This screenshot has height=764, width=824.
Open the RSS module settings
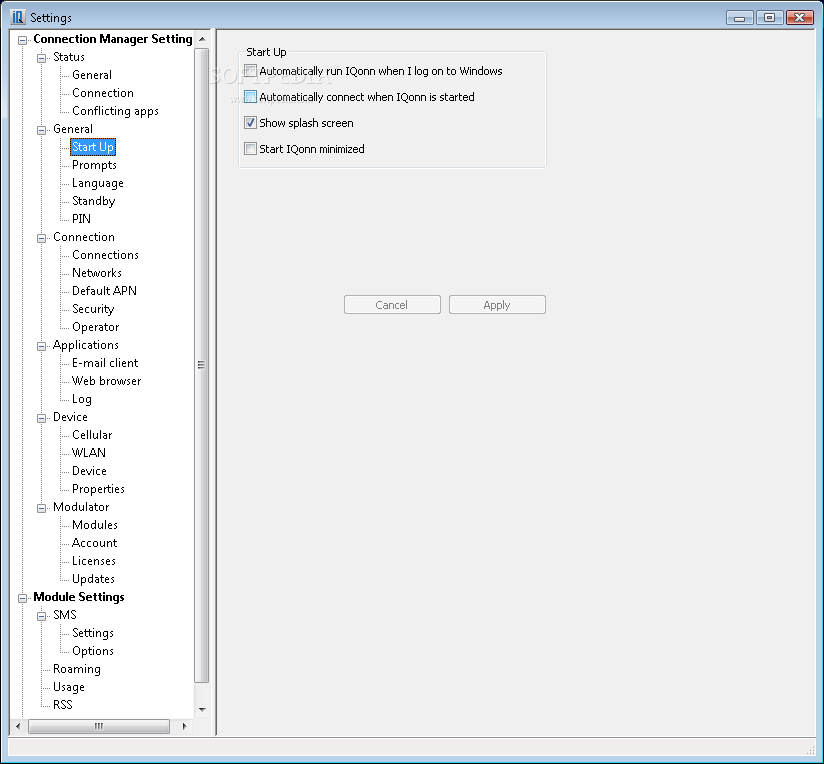(x=63, y=705)
